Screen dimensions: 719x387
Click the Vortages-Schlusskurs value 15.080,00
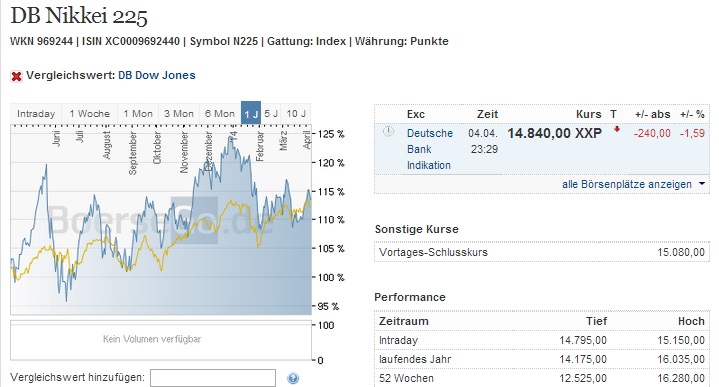pos(681,252)
